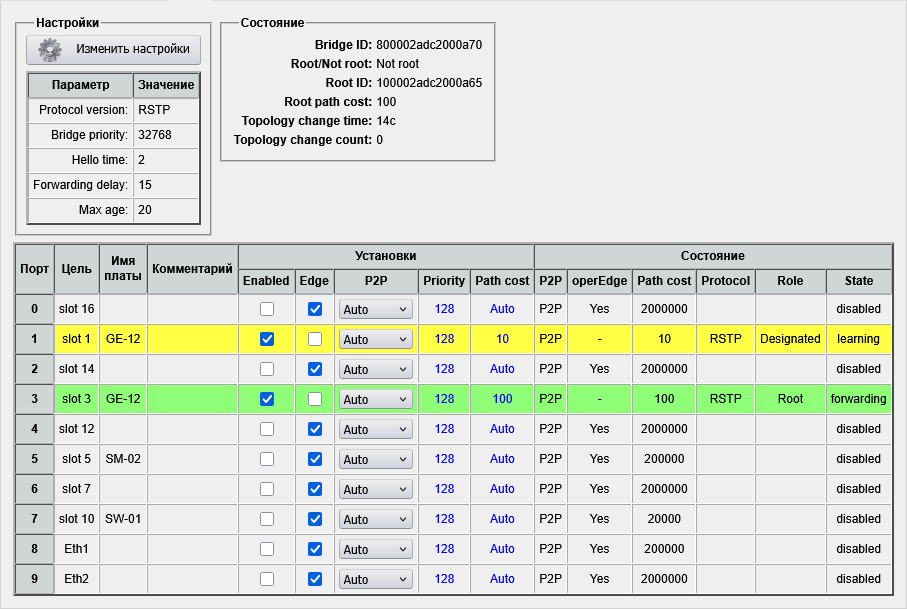Image resolution: width=907 pixels, height=609 pixels.
Task: Toggle Edge checkbox for port 9 Eth2
Action: click(x=315, y=579)
